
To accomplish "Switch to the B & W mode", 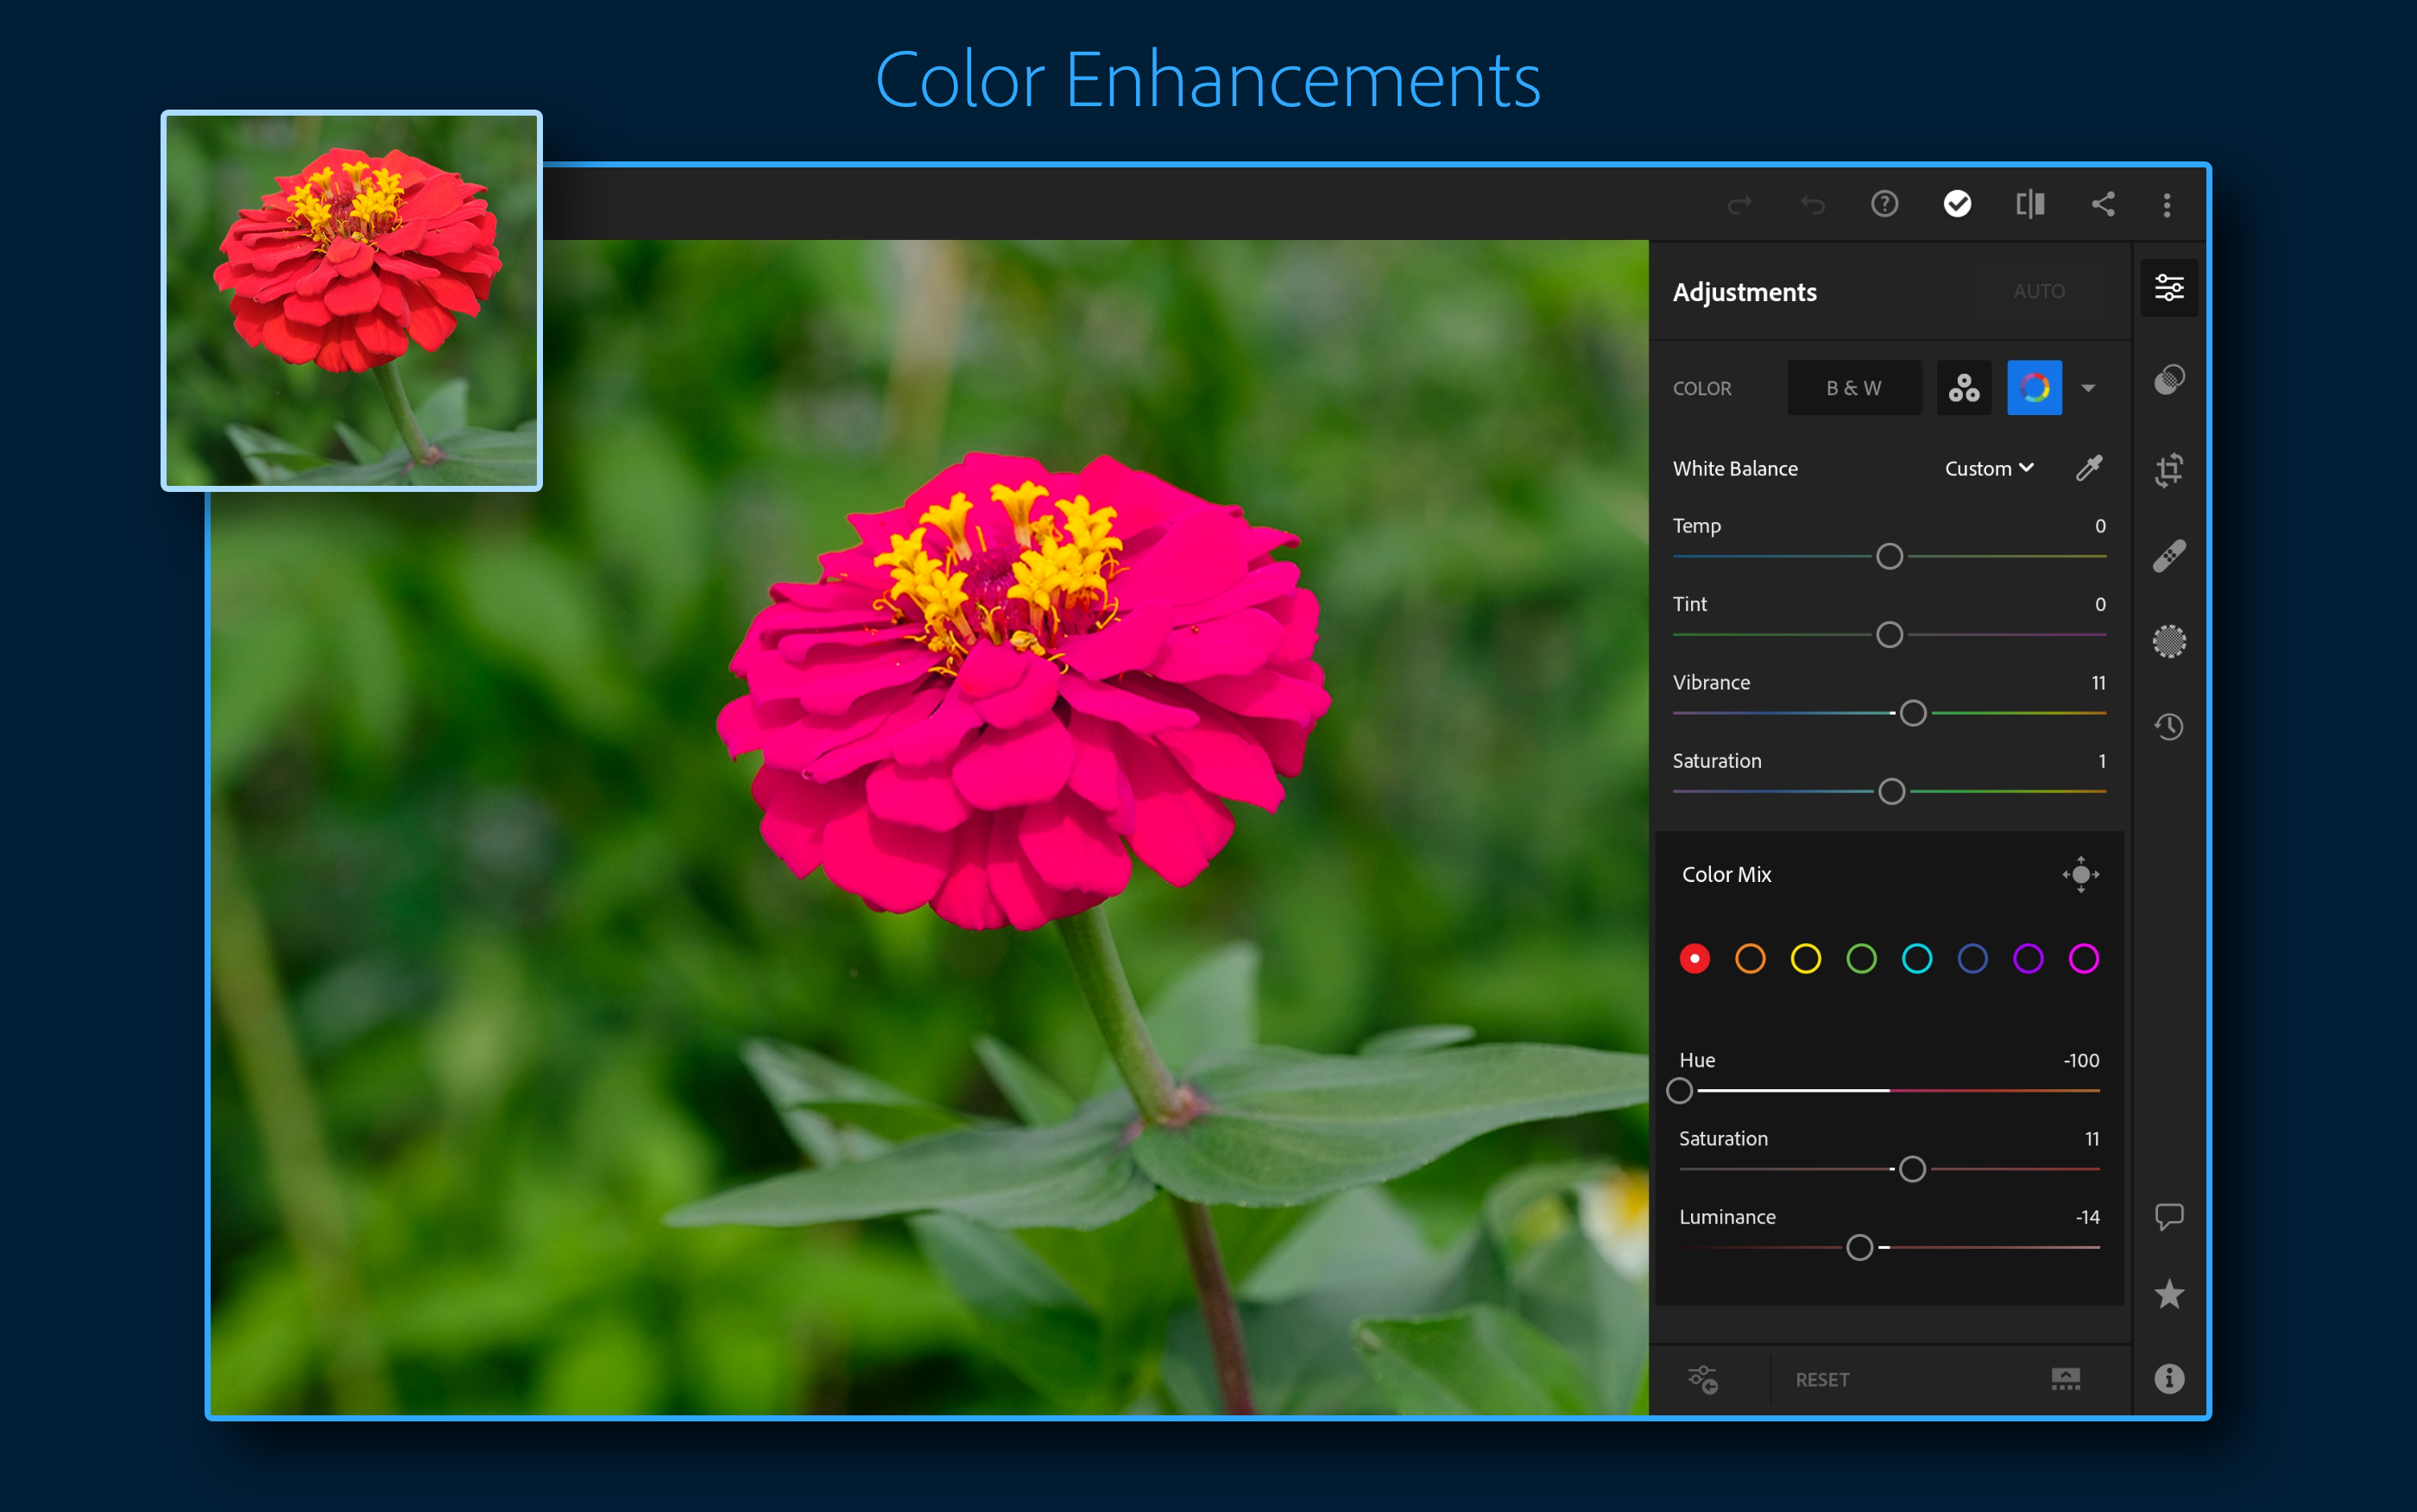I will click(1853, 388).
